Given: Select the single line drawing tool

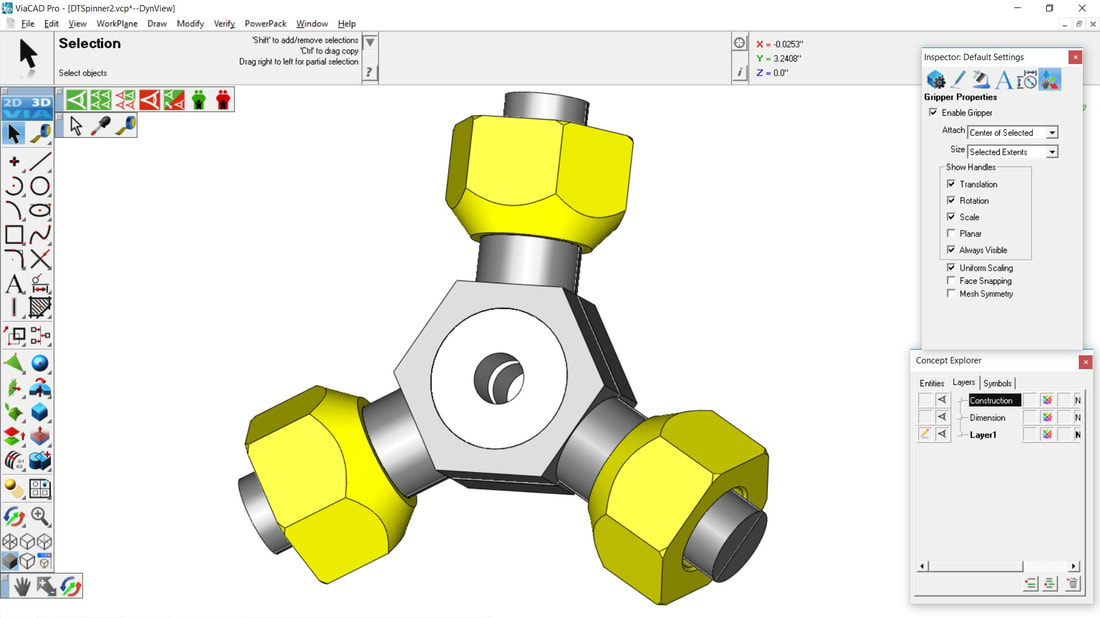Looking at the screenshot, I should tap(40, 161).
